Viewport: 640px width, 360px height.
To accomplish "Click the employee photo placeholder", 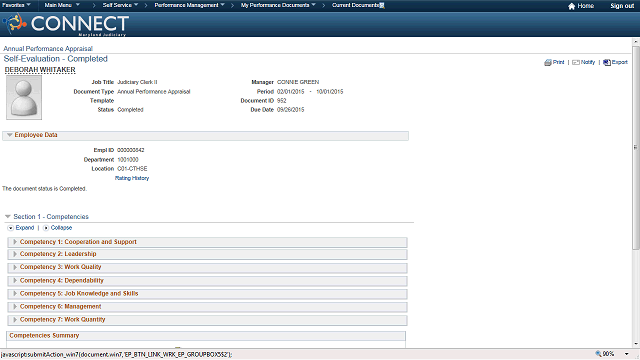I will (x=24, y=98).
